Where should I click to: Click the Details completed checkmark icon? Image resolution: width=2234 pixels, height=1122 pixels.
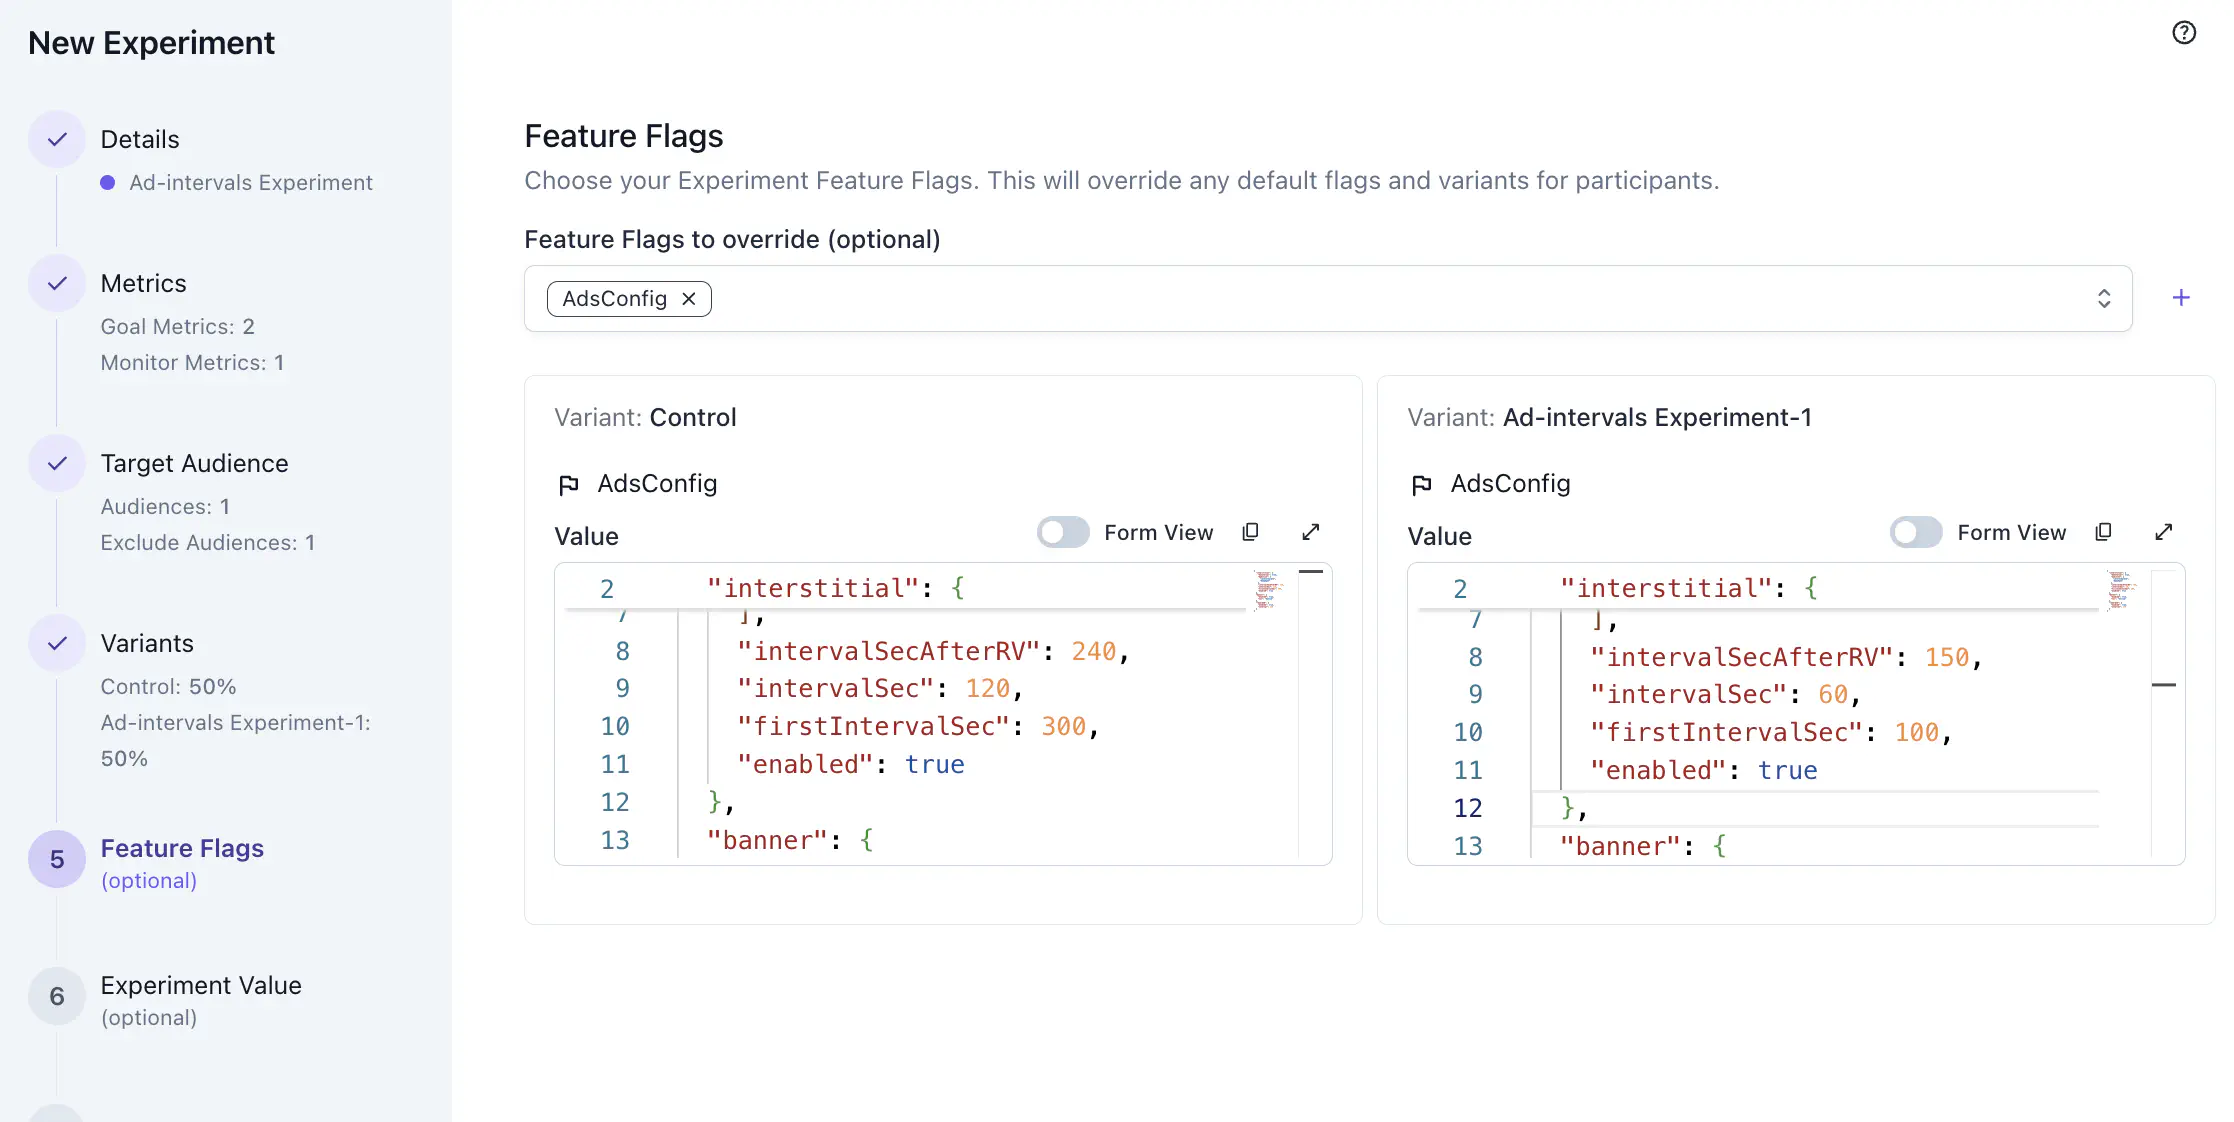[57, 138]
